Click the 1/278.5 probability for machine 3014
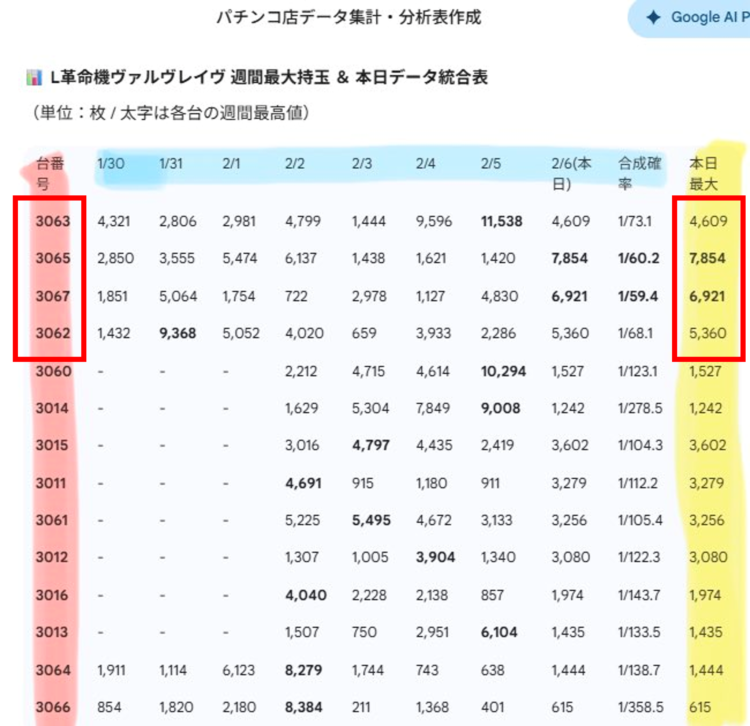Screen dimensions: 750x726 coord(641,408)
